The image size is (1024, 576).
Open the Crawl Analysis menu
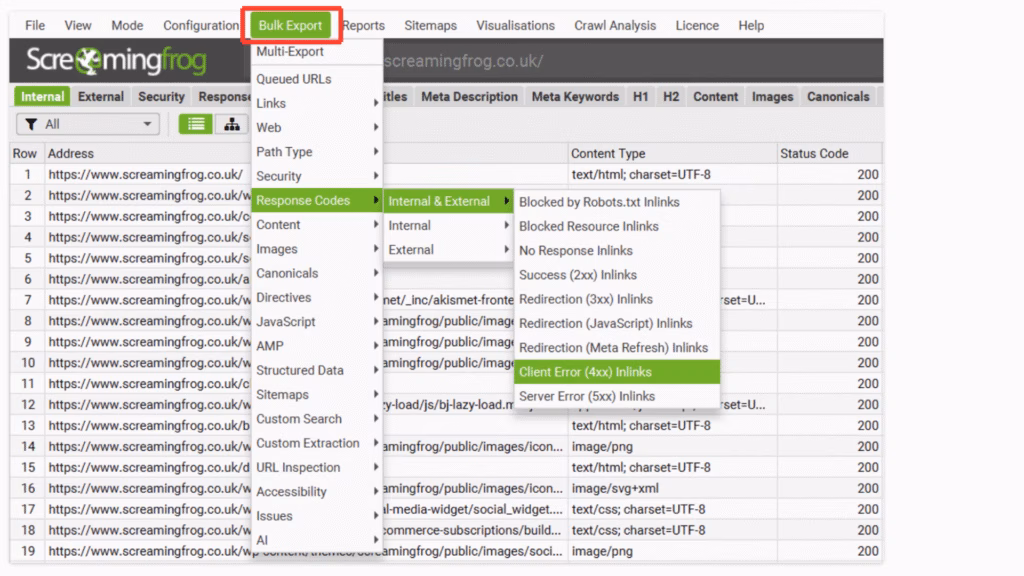point(615,25)
